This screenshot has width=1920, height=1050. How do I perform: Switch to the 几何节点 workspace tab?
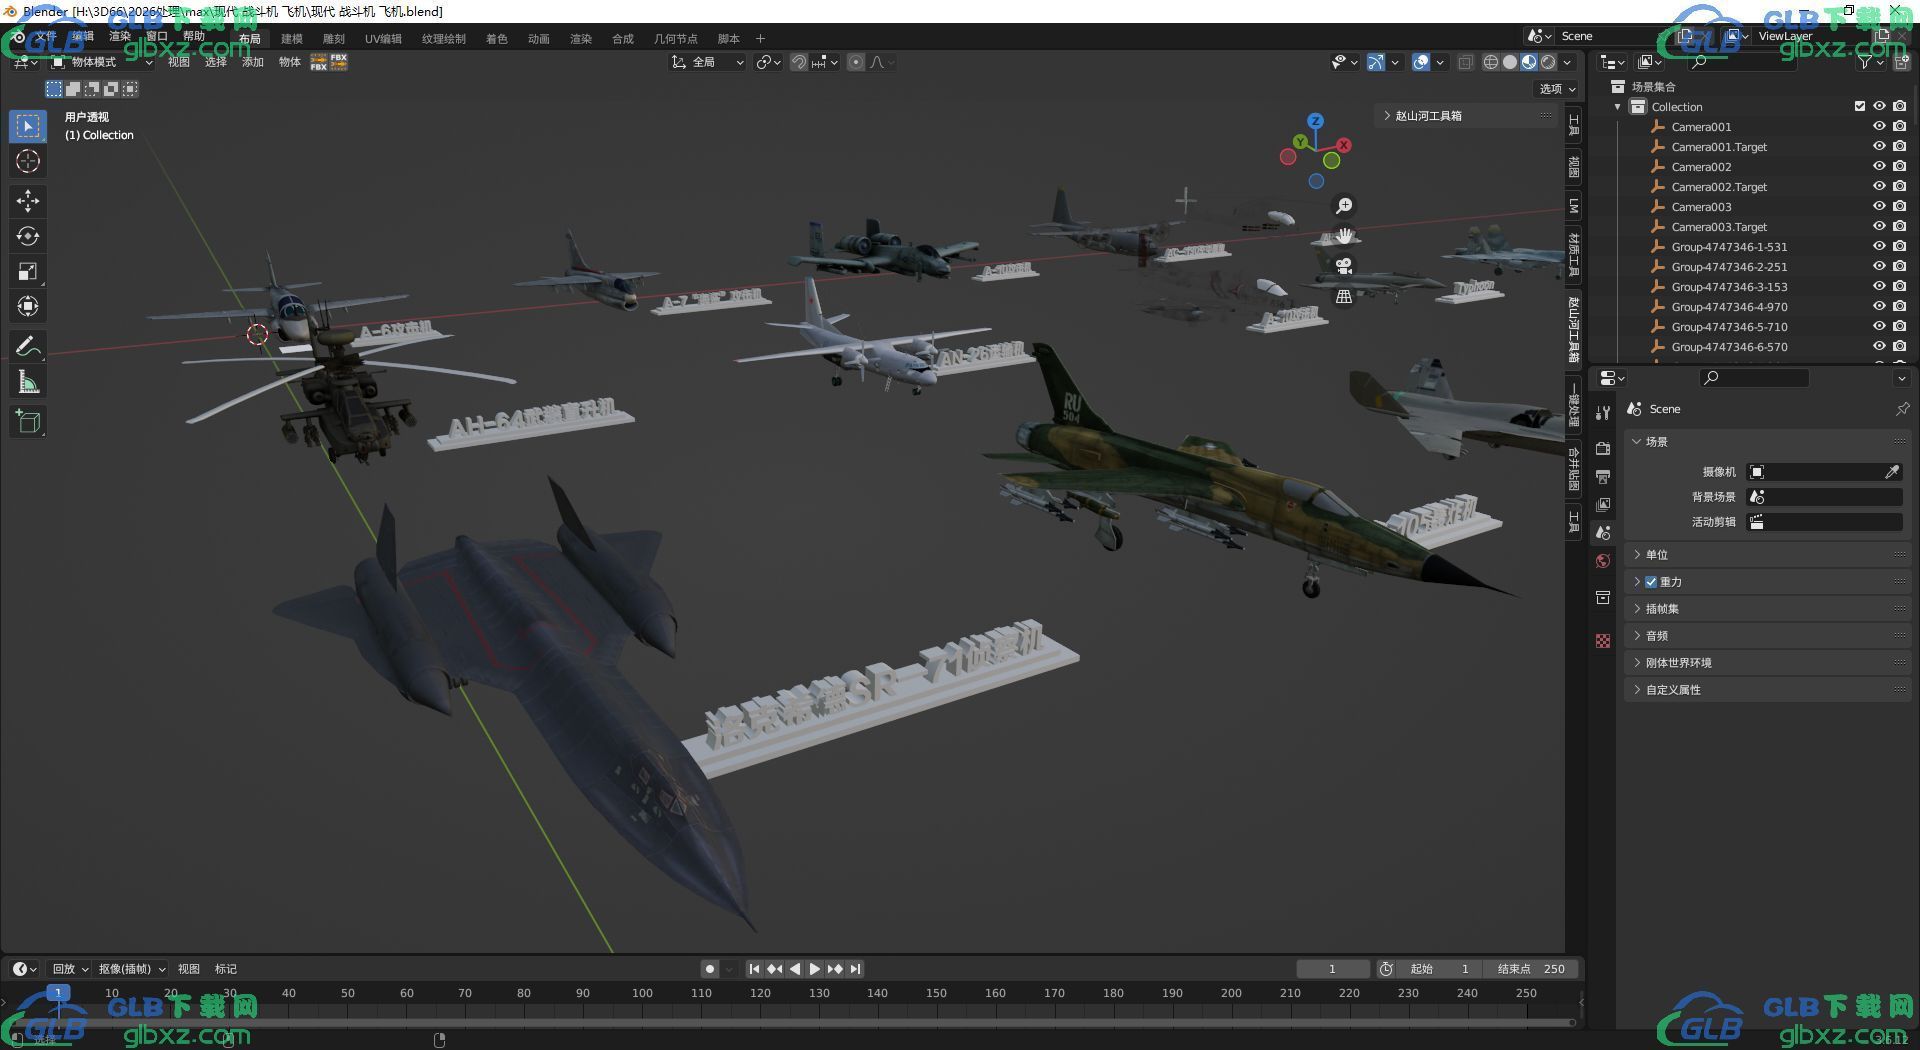coord(676,39)
